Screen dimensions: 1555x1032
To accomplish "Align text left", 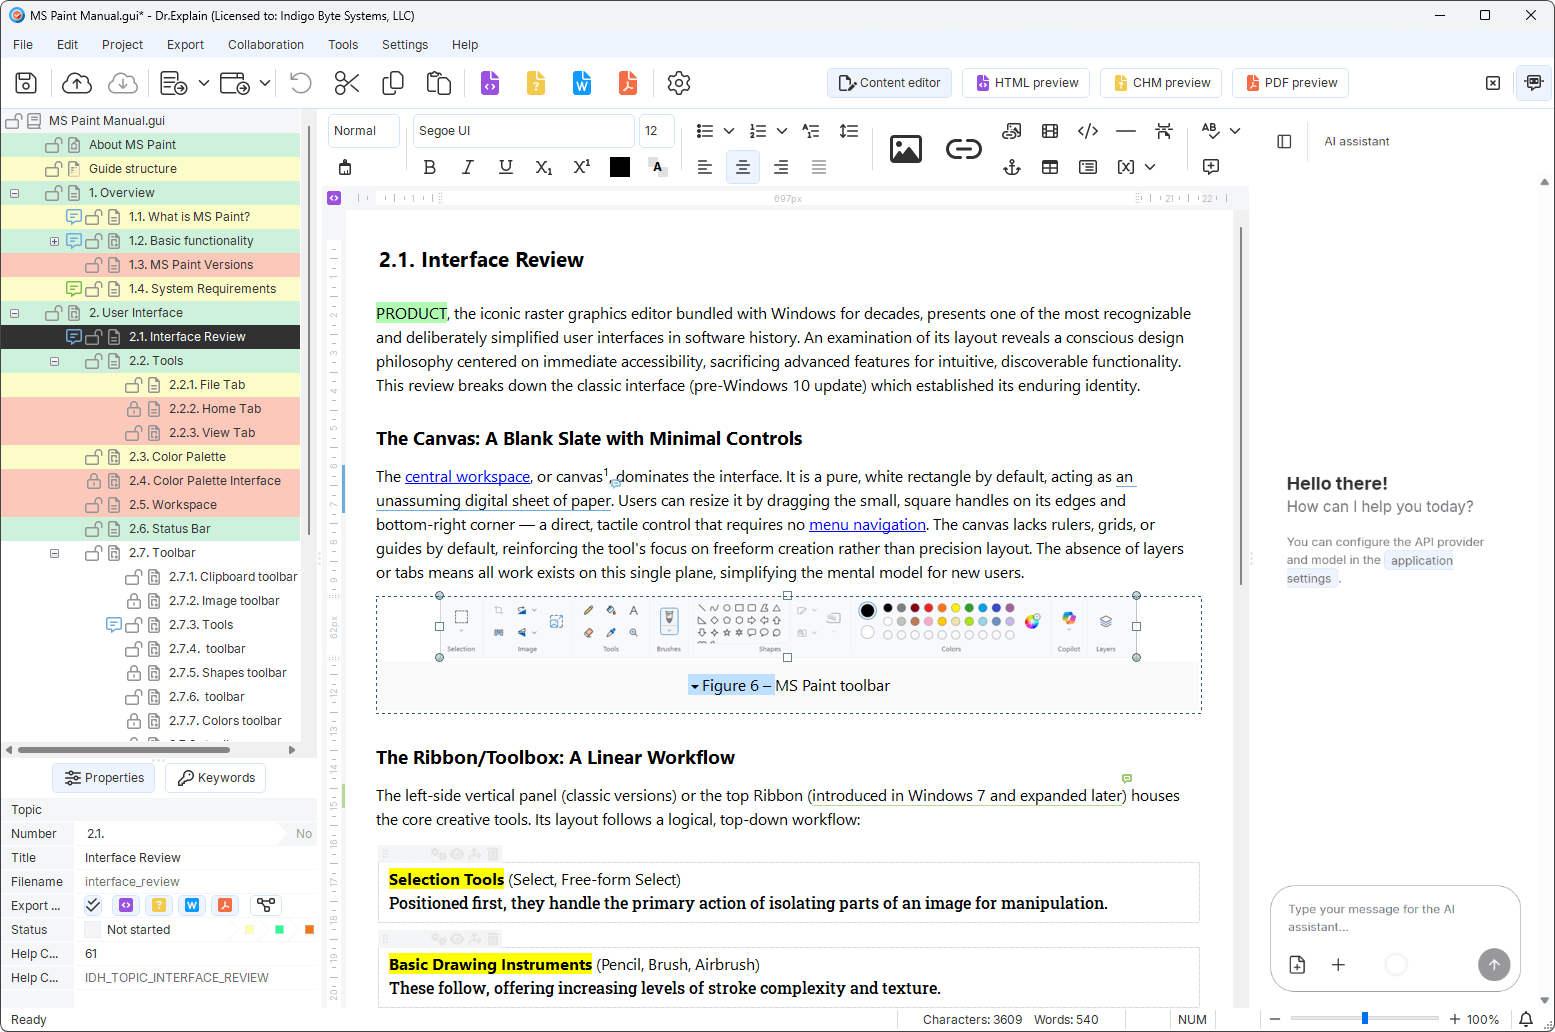I will click(705, 167).
